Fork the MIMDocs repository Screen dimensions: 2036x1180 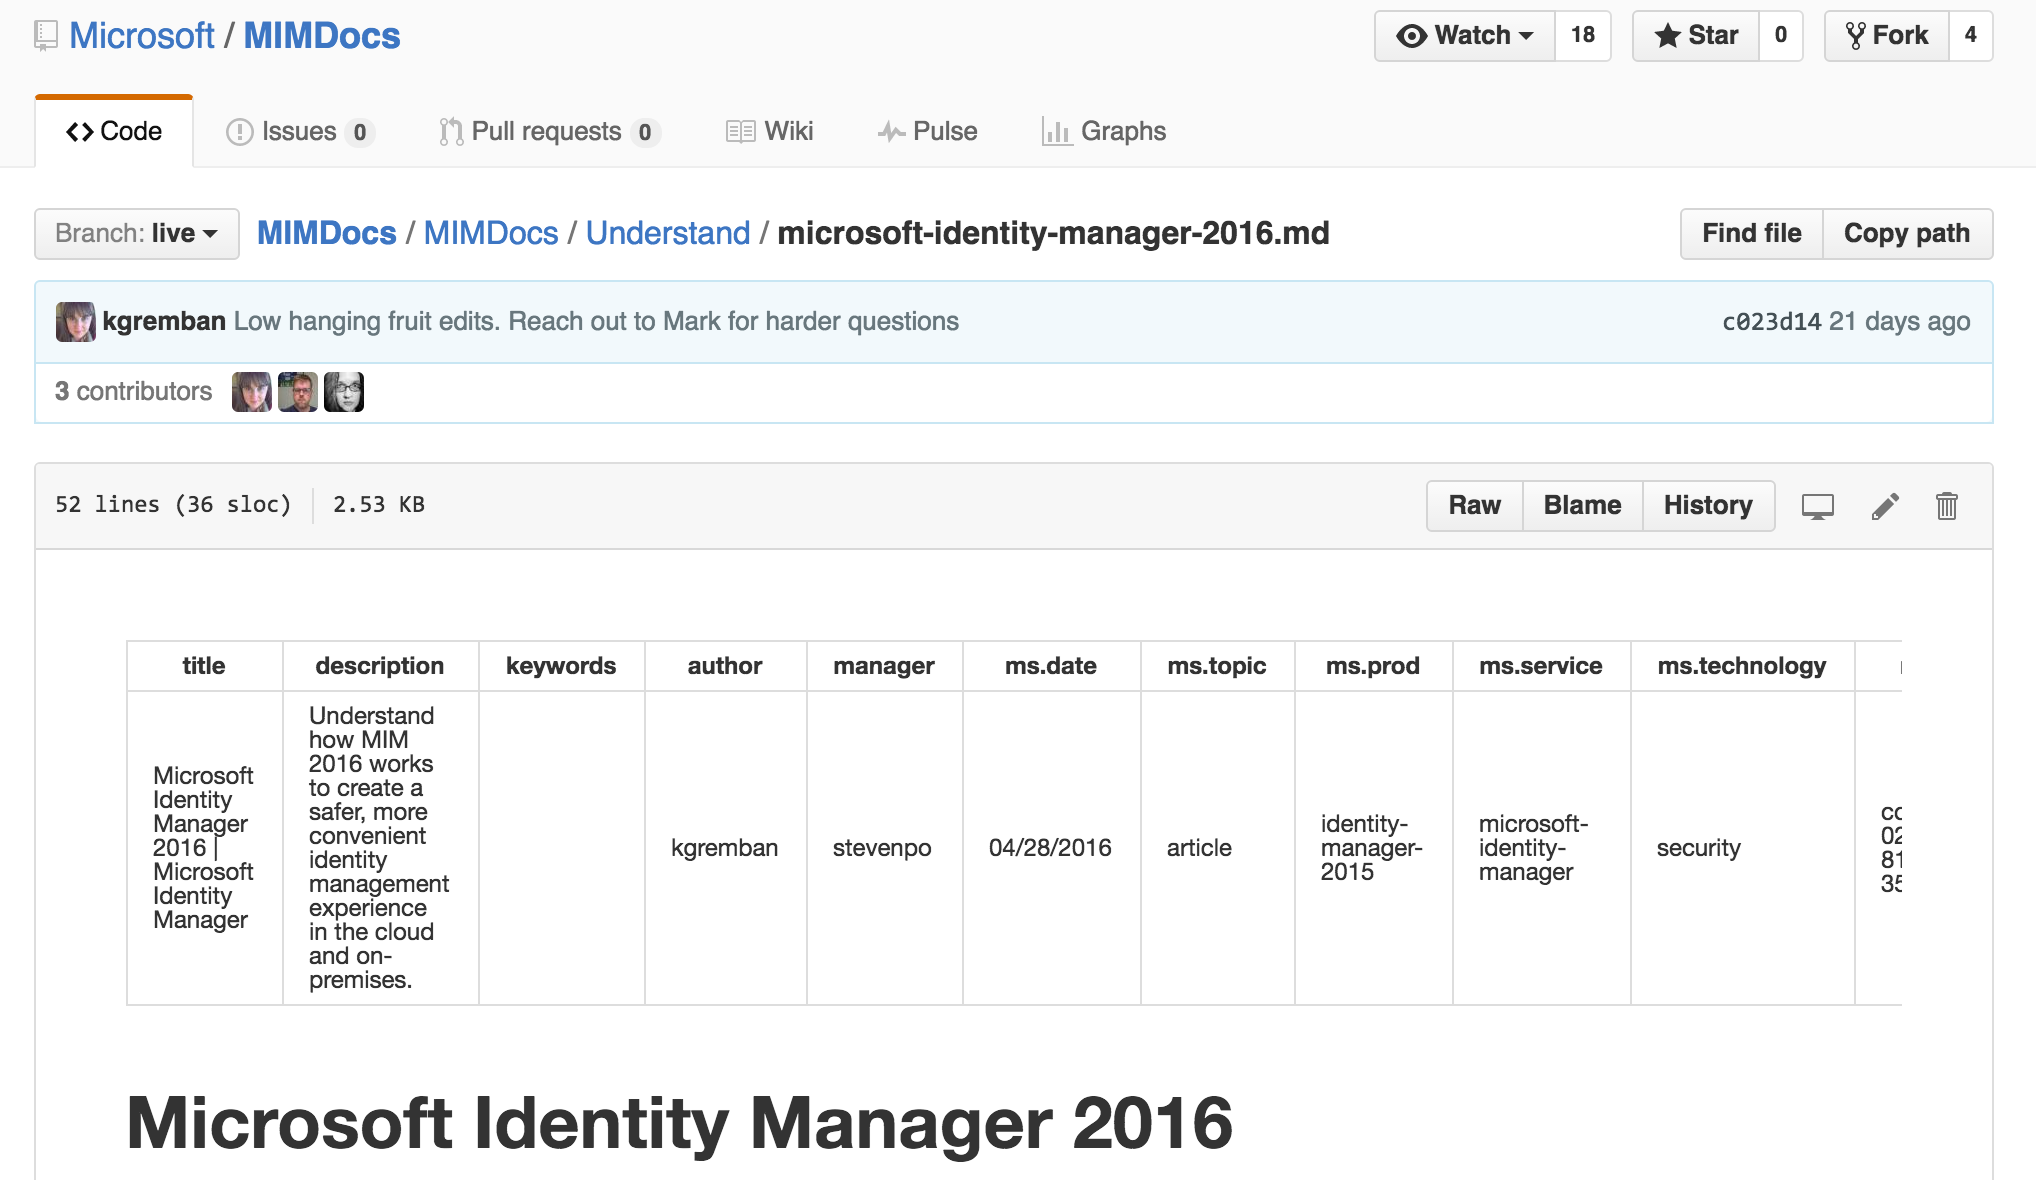[1886, 36]
